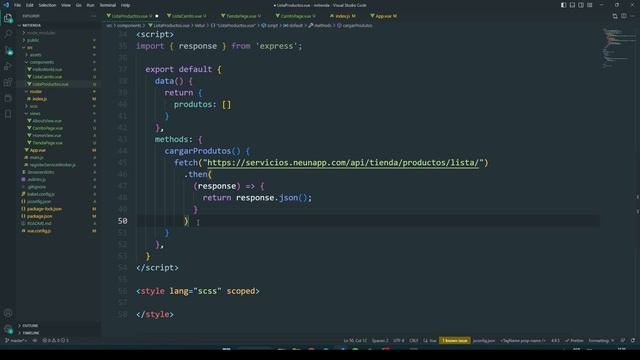640x360 pixels.
Task: Click the unsaved dot on ListaProductos.vue tab
Action: point(157,16)
